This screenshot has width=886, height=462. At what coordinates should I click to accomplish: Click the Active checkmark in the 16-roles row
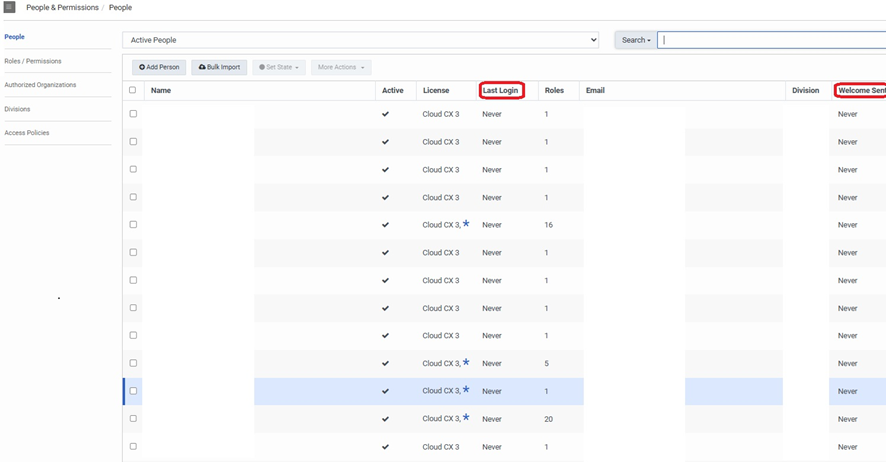[x=385, y=225]
